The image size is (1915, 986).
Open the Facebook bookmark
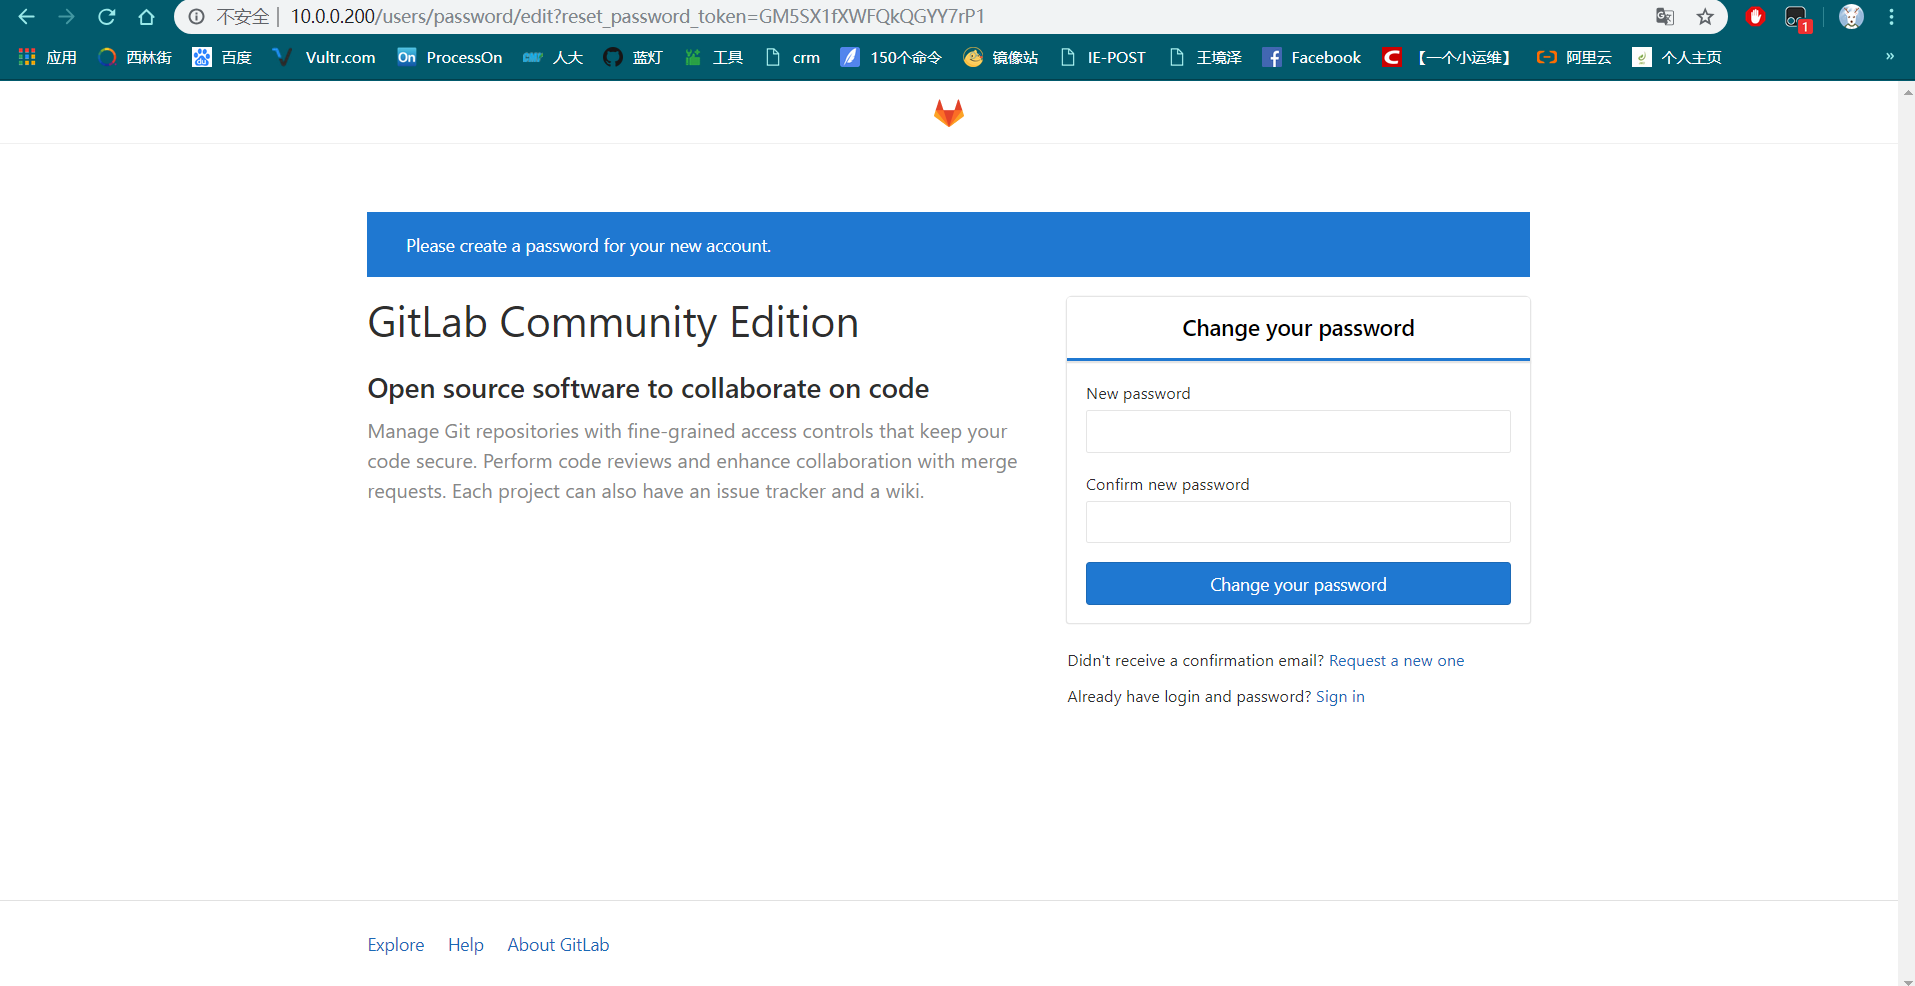[x=1312, y=57]
